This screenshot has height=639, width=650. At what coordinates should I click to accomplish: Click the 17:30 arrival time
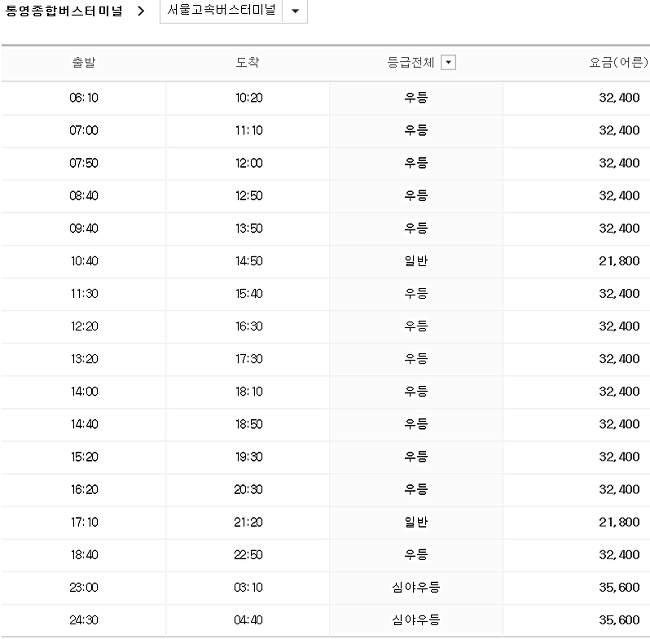pos(249,359)
